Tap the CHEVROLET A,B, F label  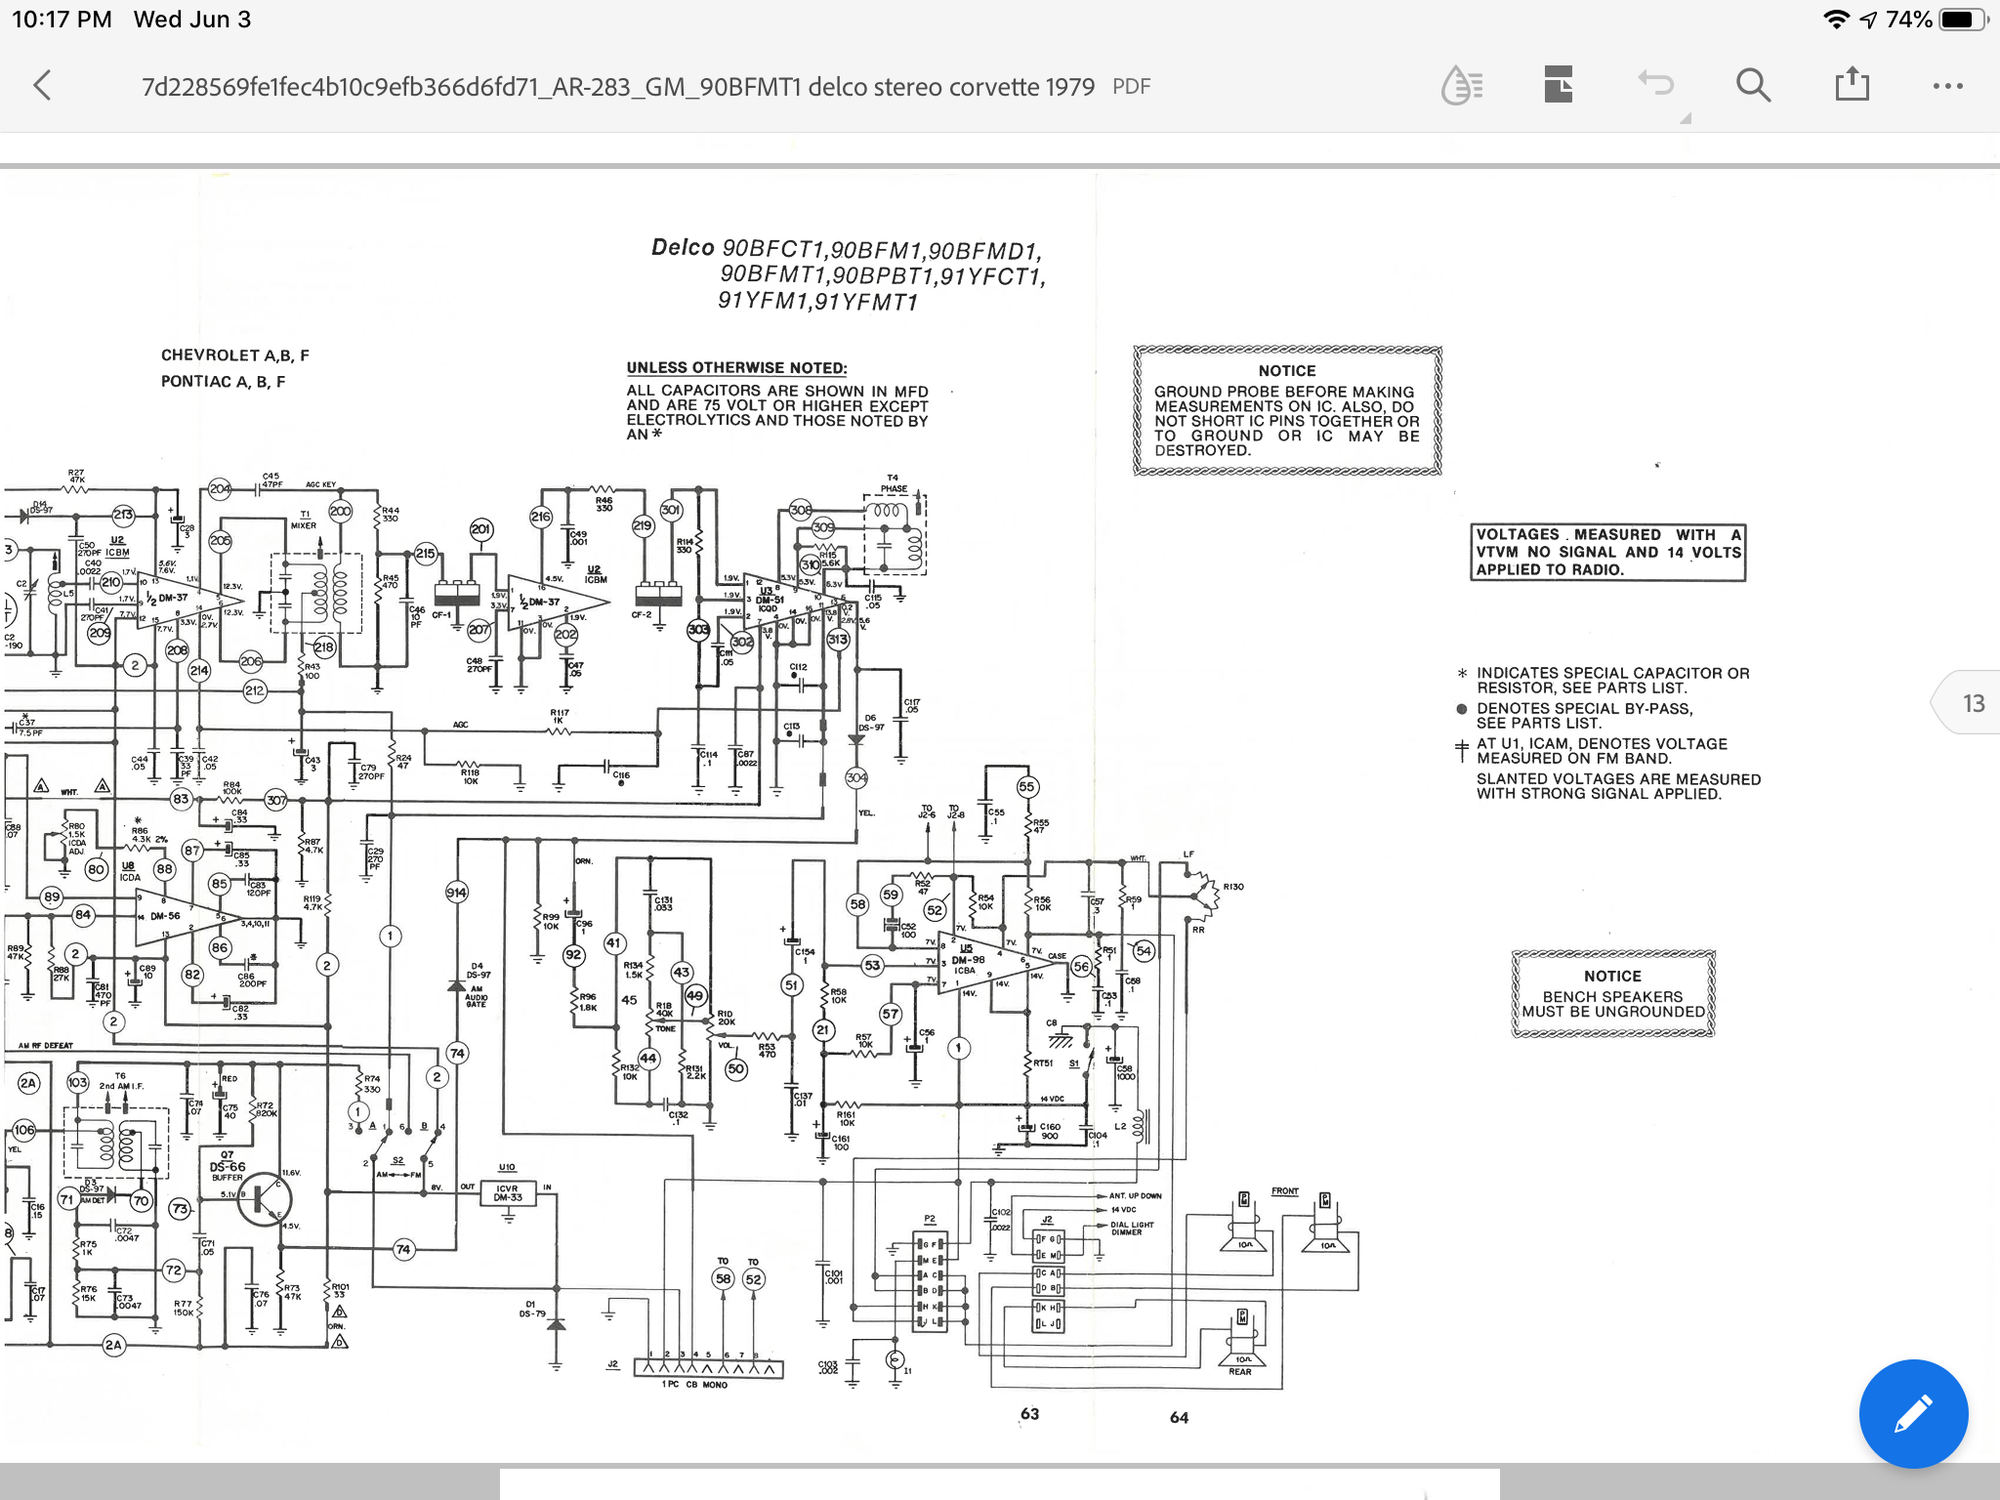coord(235,355)
